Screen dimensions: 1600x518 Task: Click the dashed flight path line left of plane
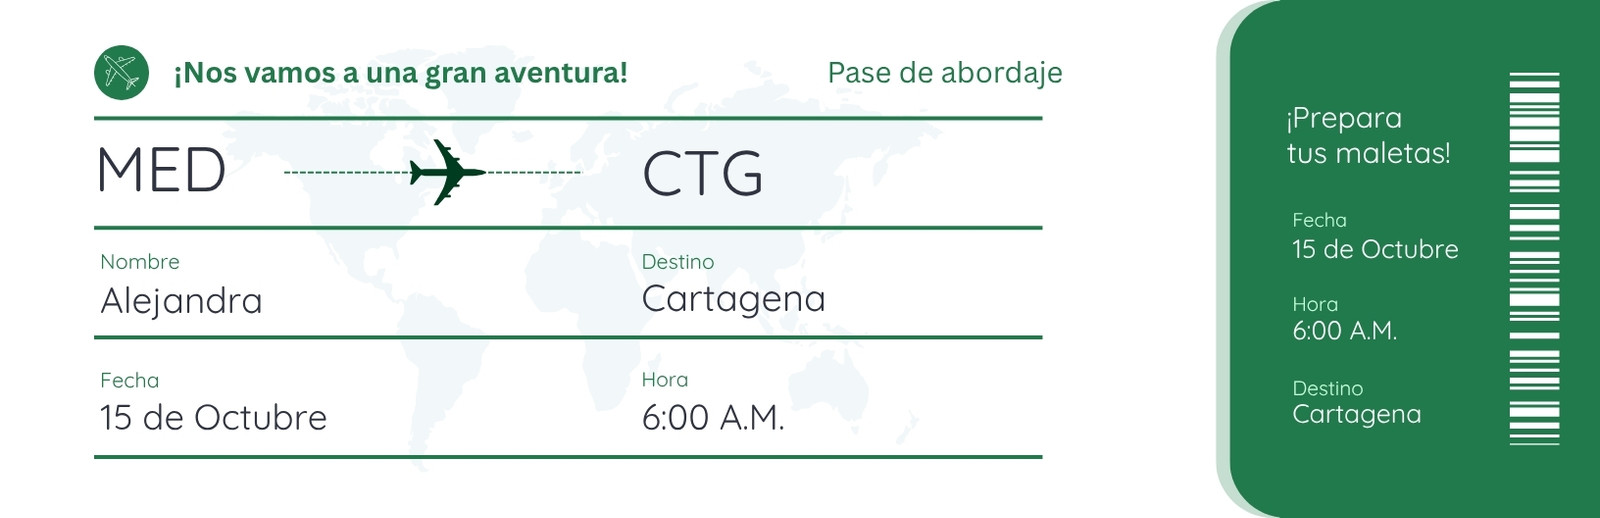click(347, 173)
